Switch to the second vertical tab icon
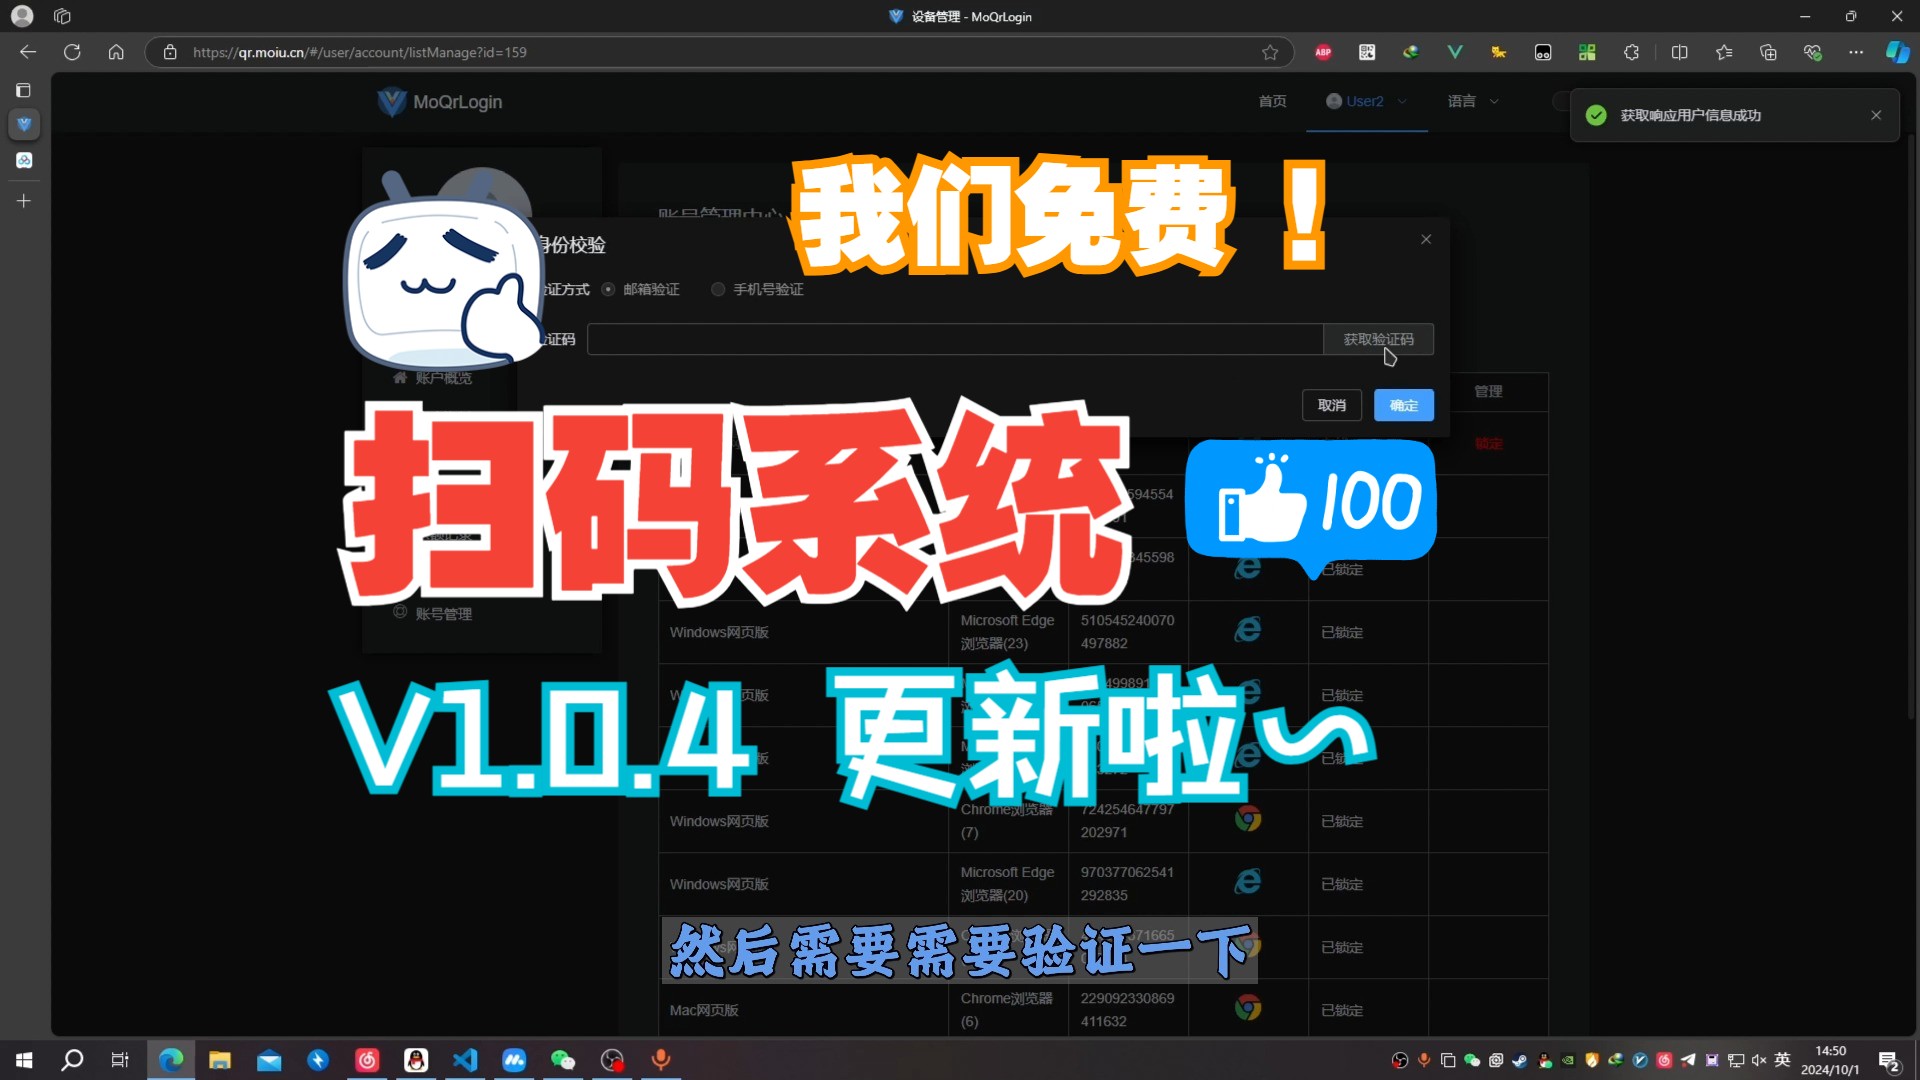Screen dimensions: 1920x1080 pos(24,160)
